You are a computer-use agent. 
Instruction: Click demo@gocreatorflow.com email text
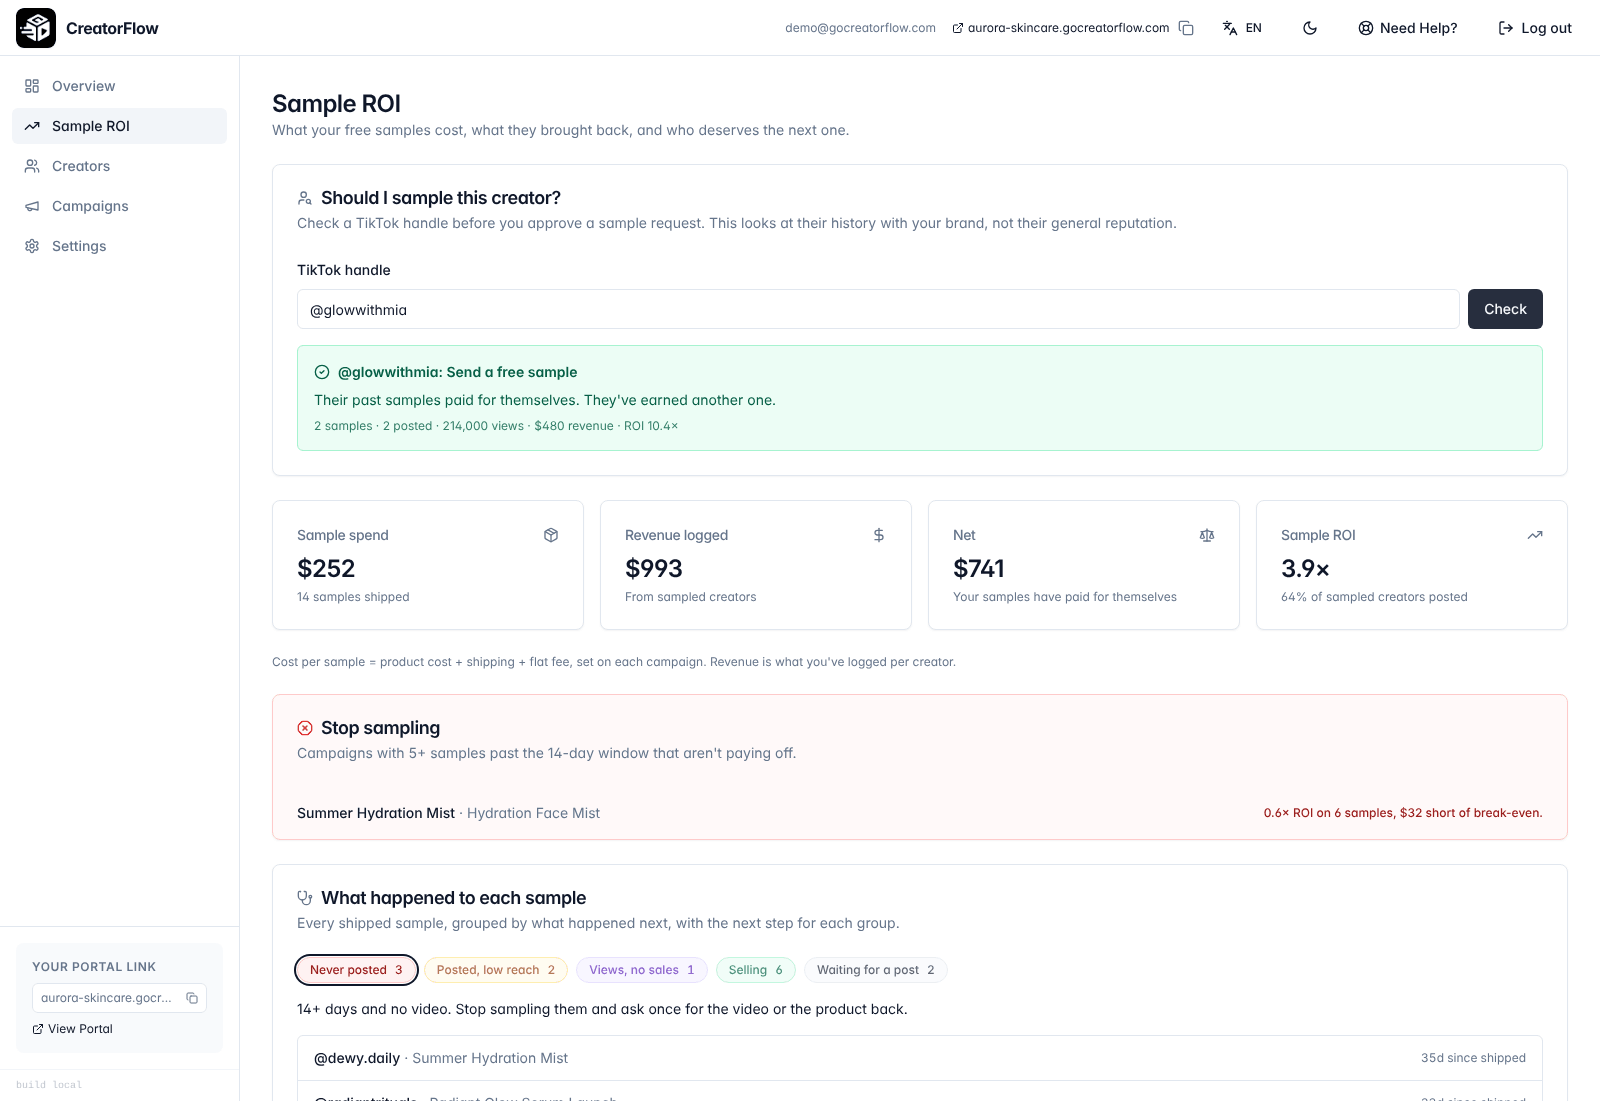860,28
